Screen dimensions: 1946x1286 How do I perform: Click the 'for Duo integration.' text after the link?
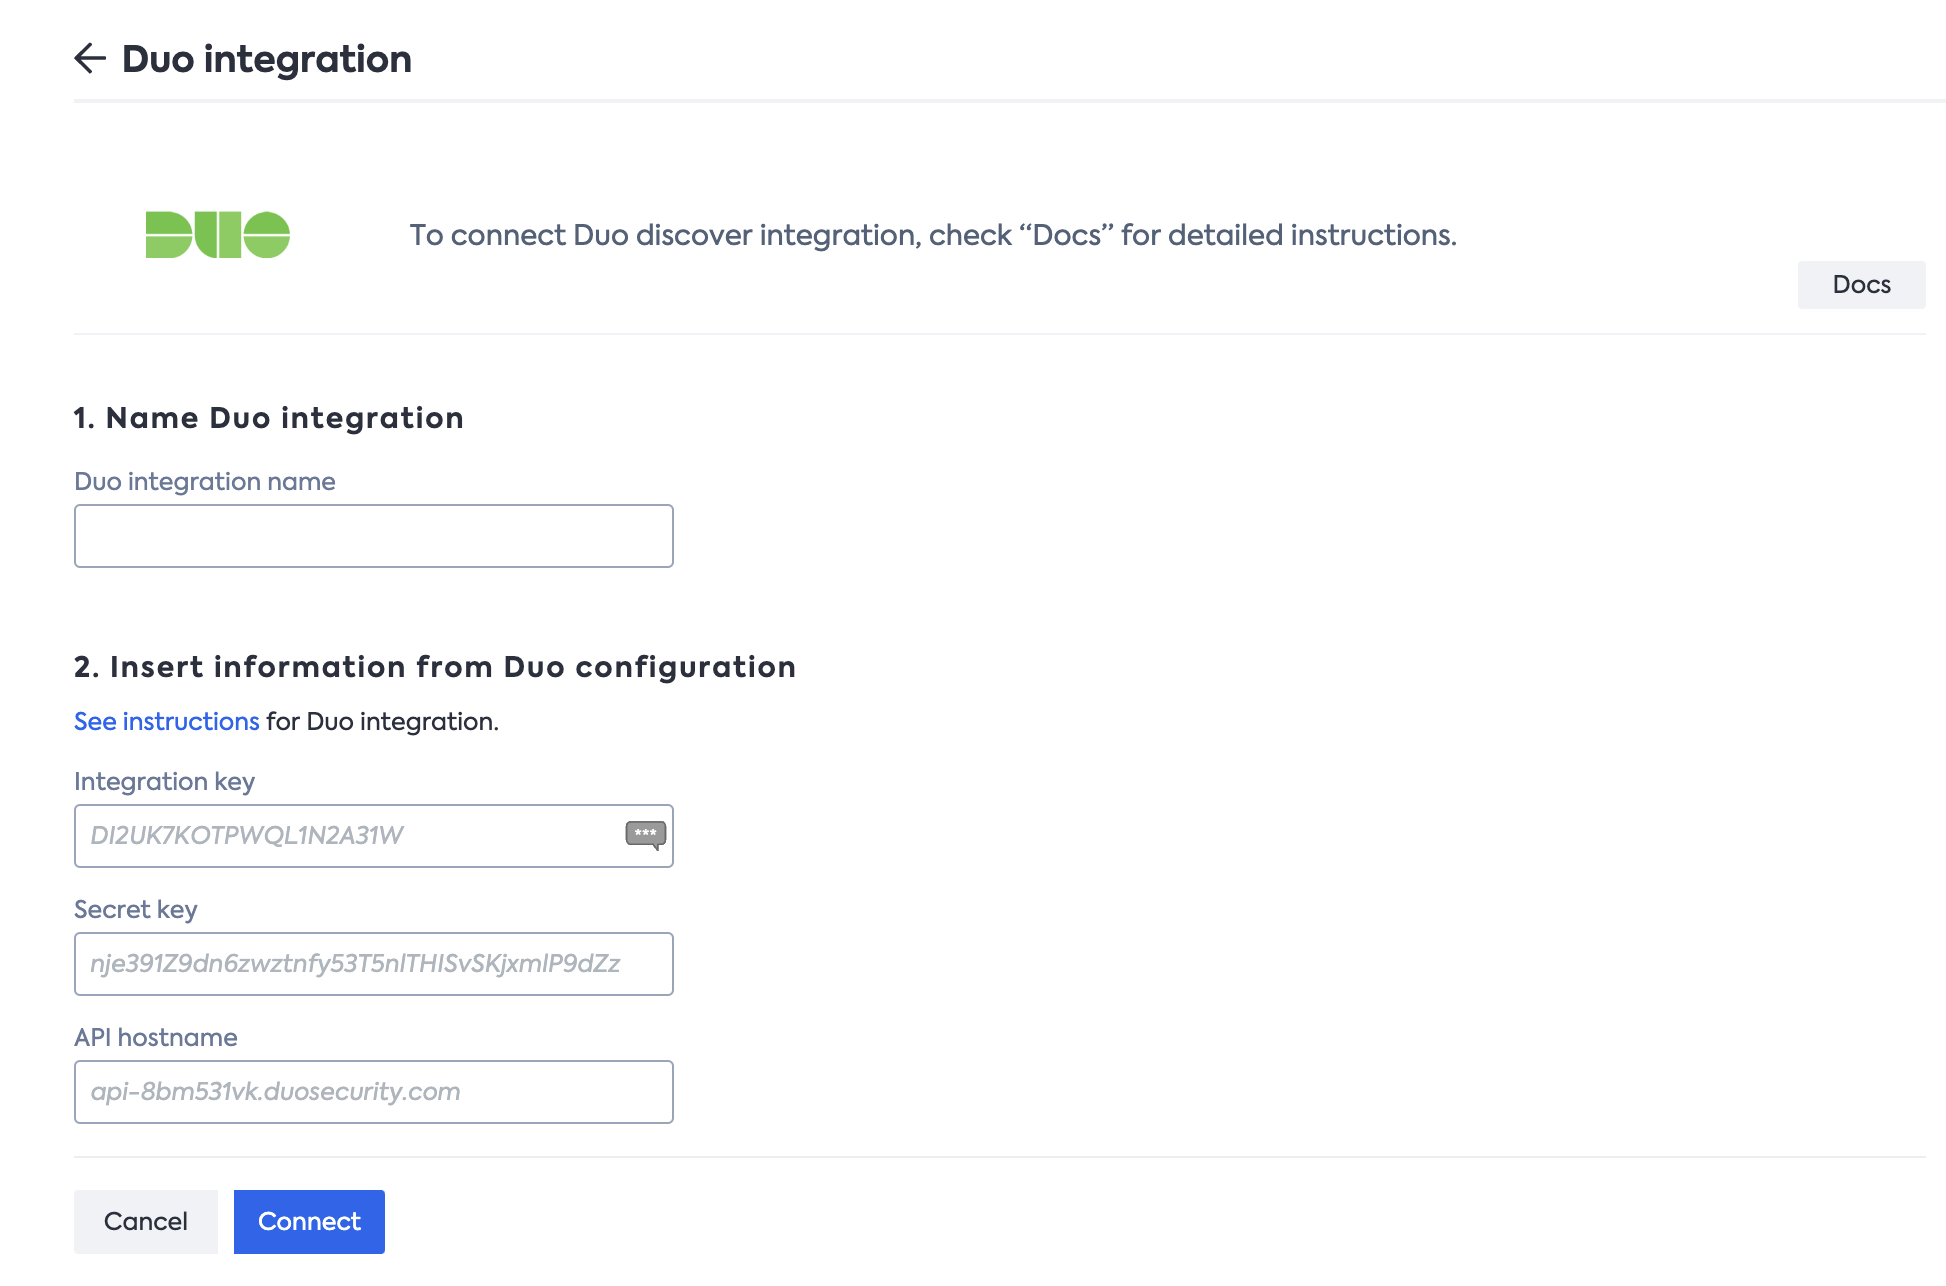(x=382, y=721)
